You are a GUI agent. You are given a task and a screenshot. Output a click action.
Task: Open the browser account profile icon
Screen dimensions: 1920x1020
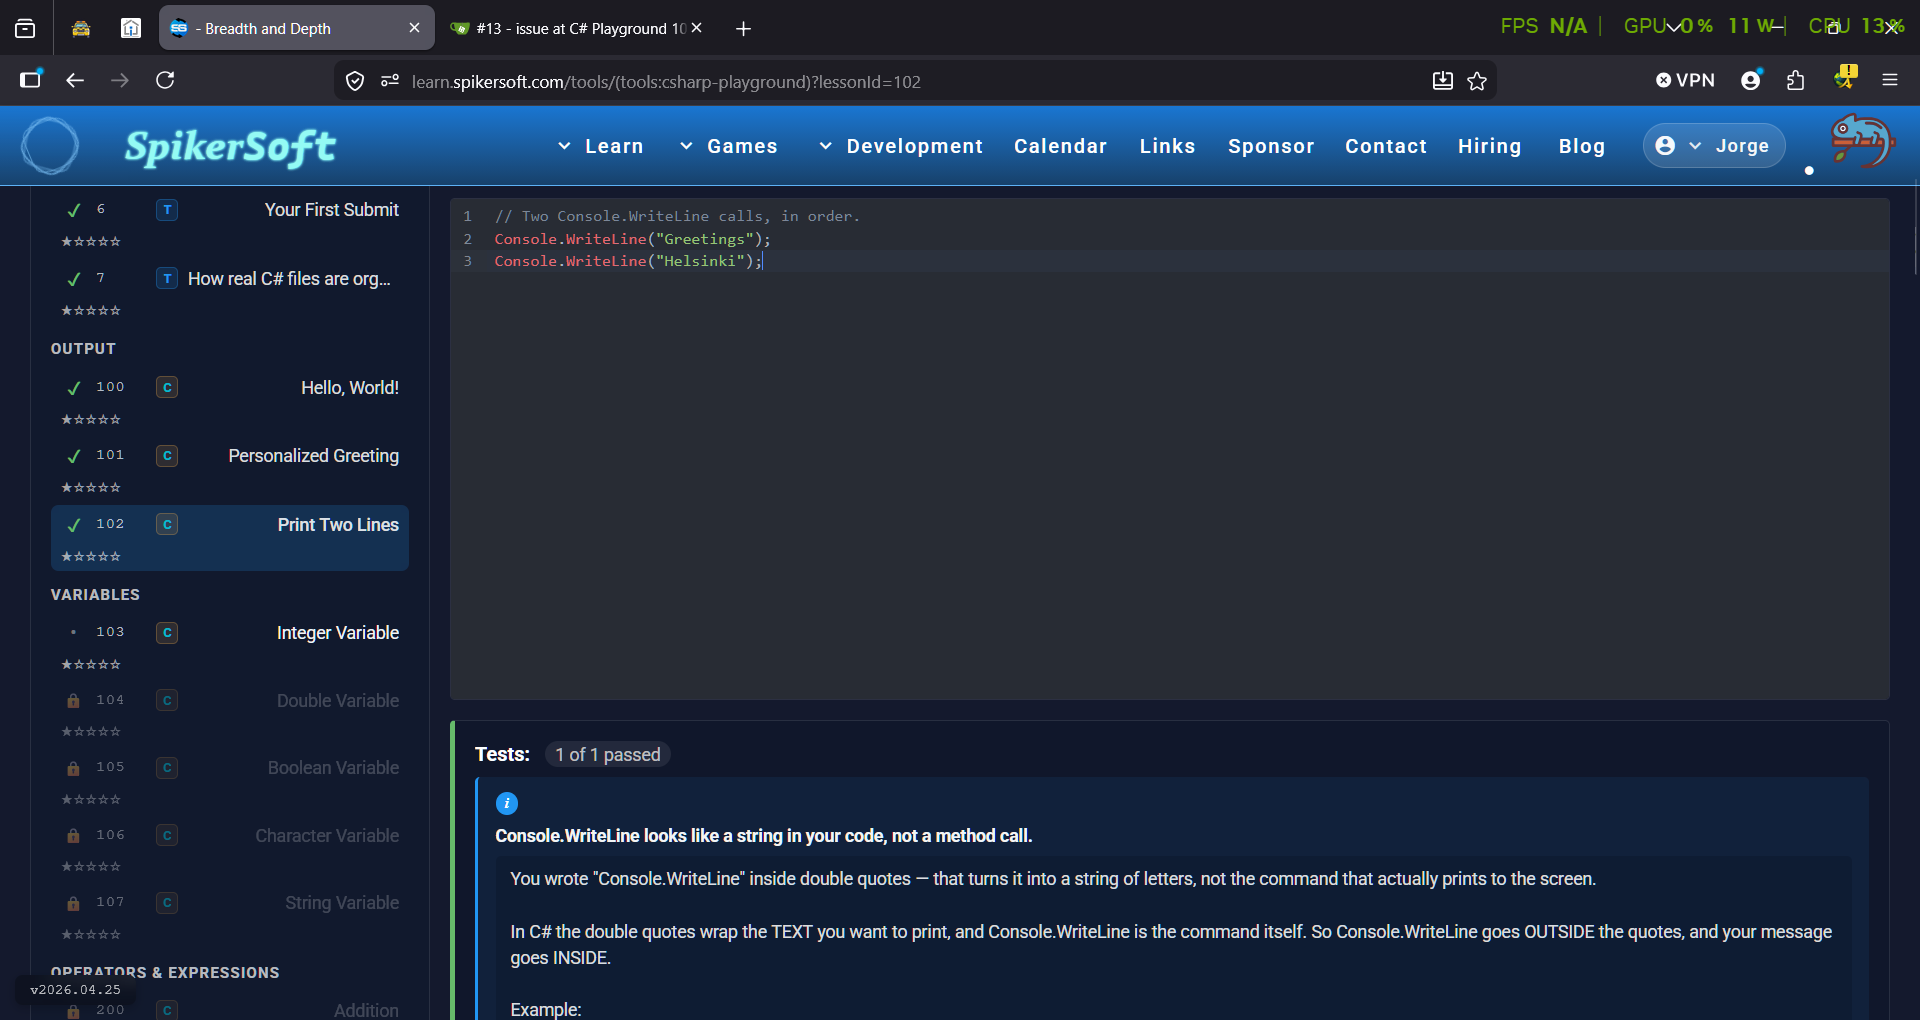1751,80
